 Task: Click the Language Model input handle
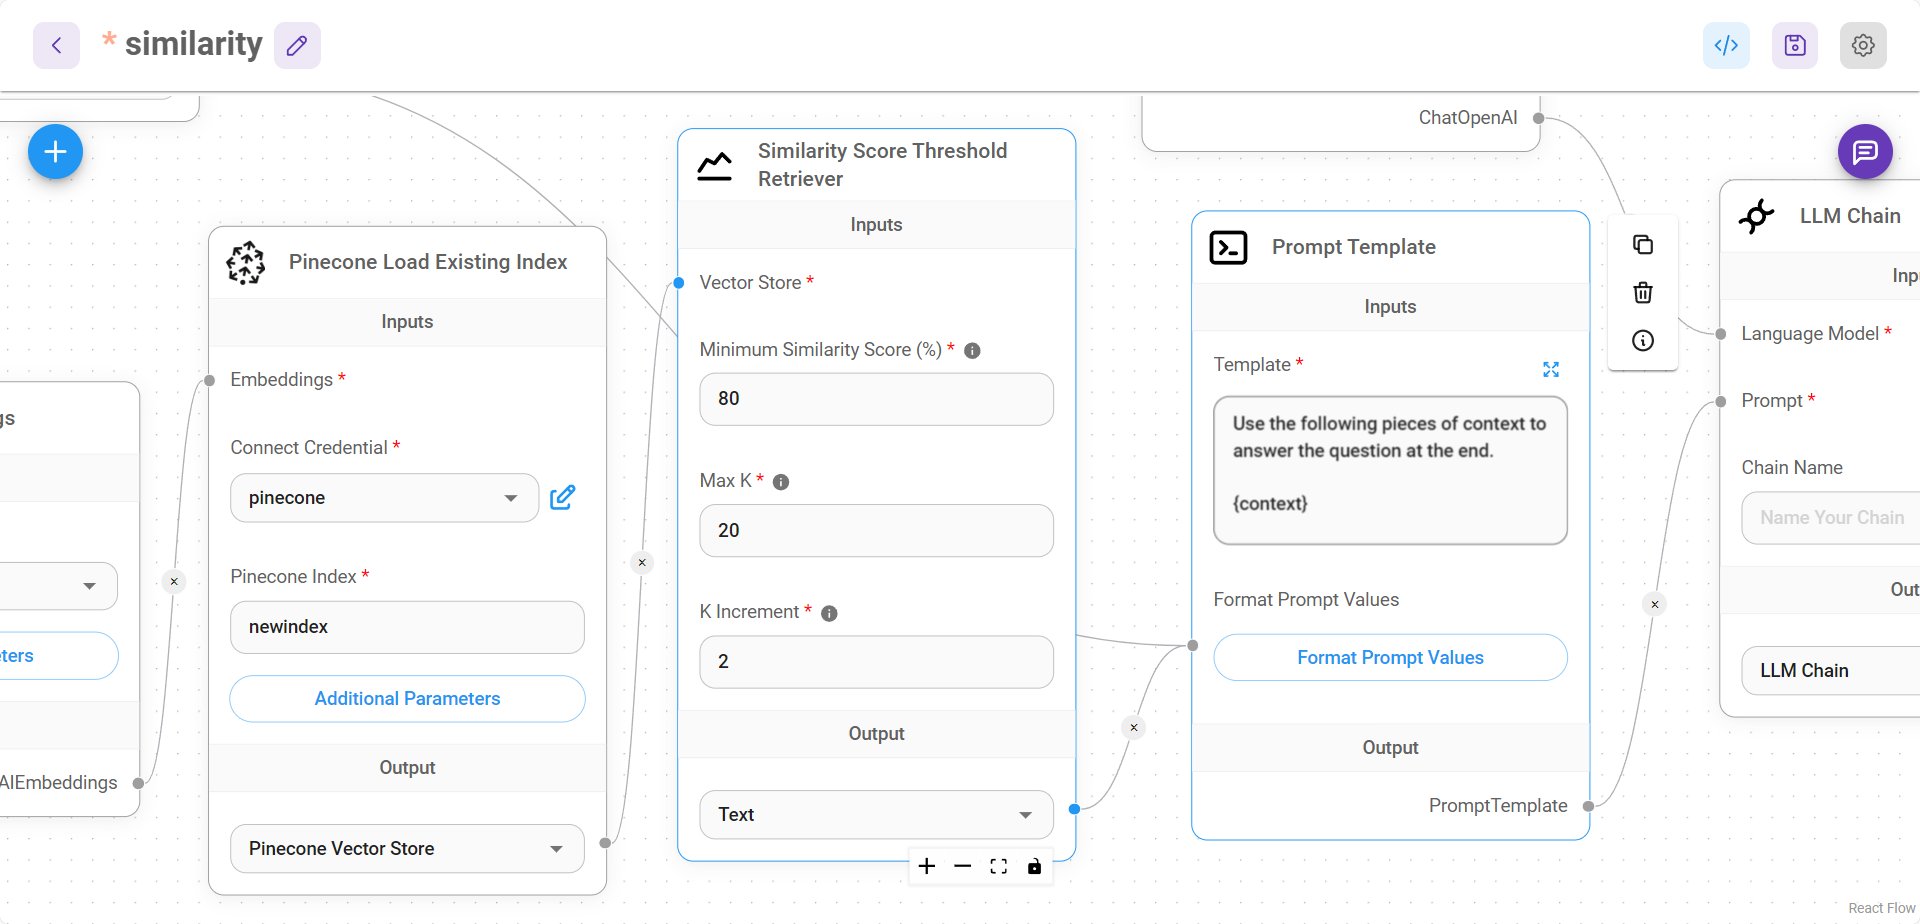point(1721,334)
